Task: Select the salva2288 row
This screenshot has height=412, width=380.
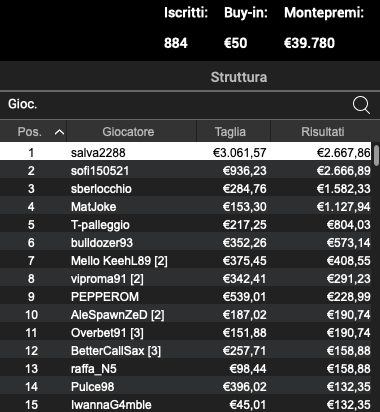Action: [x=186, y=153]
